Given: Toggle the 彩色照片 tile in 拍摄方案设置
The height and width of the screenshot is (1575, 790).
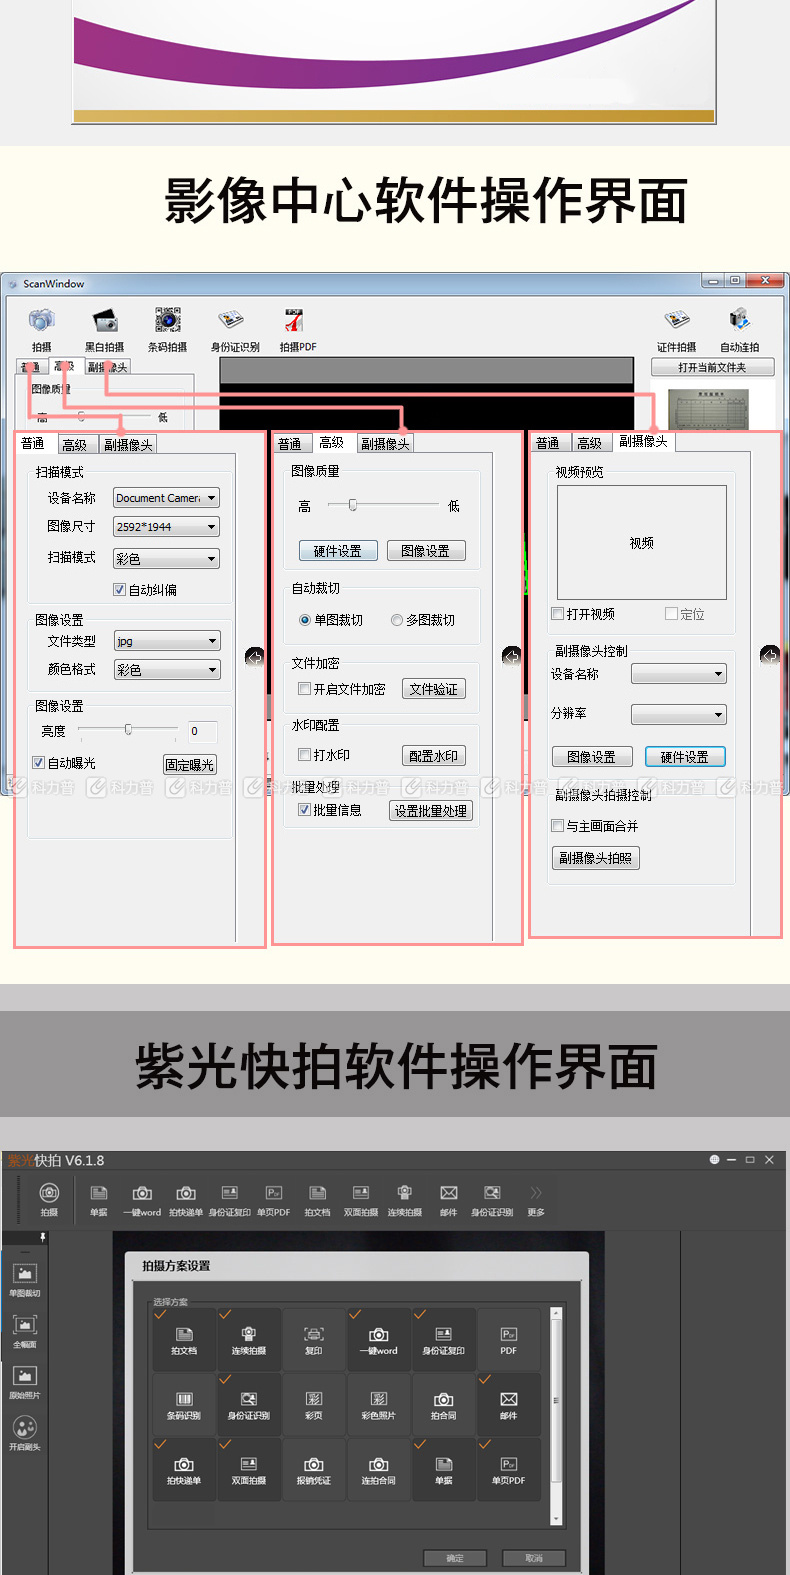Looking at the screenshot, I should [x=379, y=1405].
